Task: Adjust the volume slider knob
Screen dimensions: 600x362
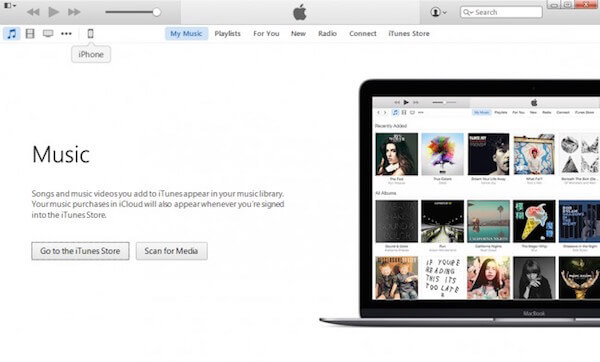Action: 157,12
